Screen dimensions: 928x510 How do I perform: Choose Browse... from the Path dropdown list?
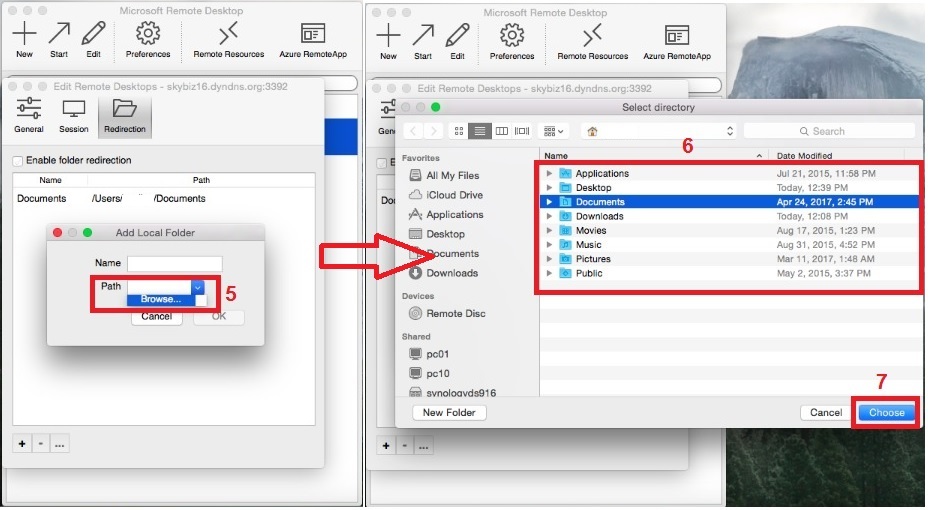point(161,299)
